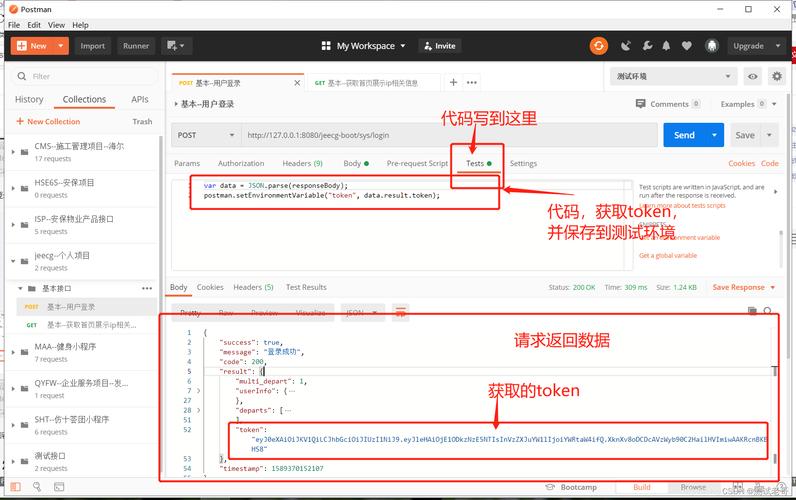The width and height of the screenshot is (796, 500).
Task: Switch to the Pre-request Script tab
Action: point(417,163)
